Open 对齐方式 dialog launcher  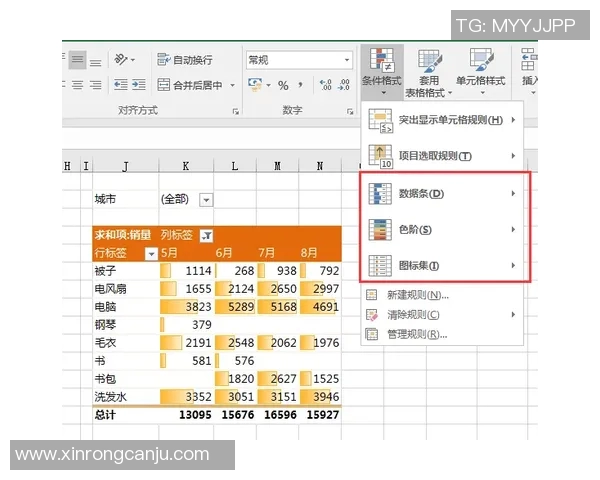point(236,111)
